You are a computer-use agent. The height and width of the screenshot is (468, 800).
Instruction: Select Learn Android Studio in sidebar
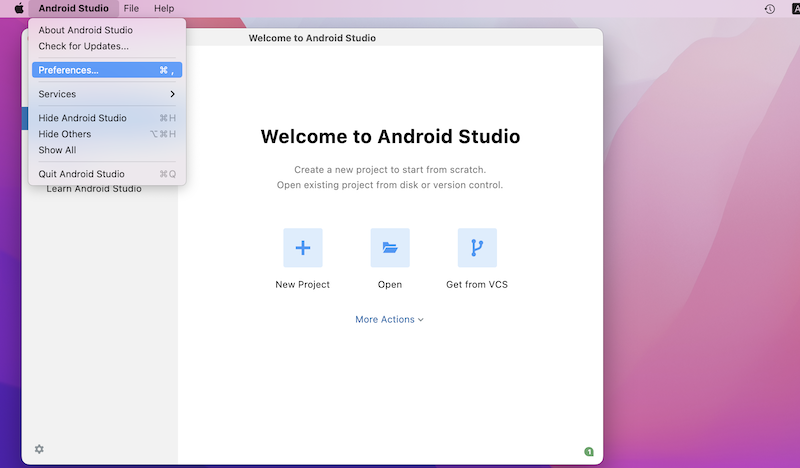(94, 189)
